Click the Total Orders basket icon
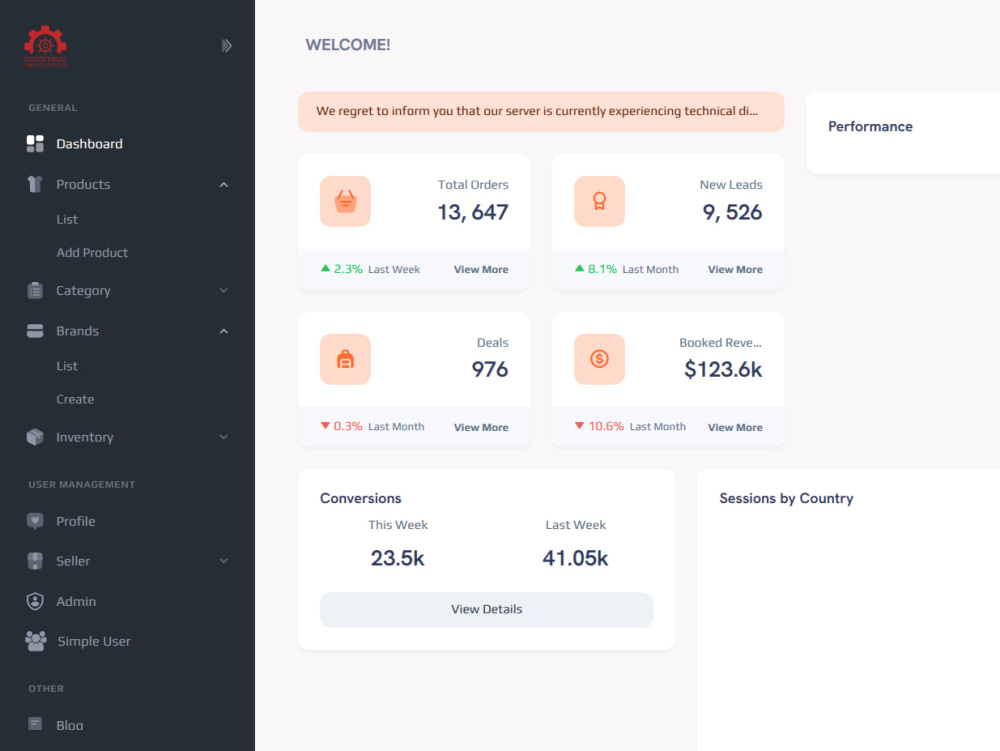Image resolution: width=1000 pixels, height=751 pixels. (345, 201)
